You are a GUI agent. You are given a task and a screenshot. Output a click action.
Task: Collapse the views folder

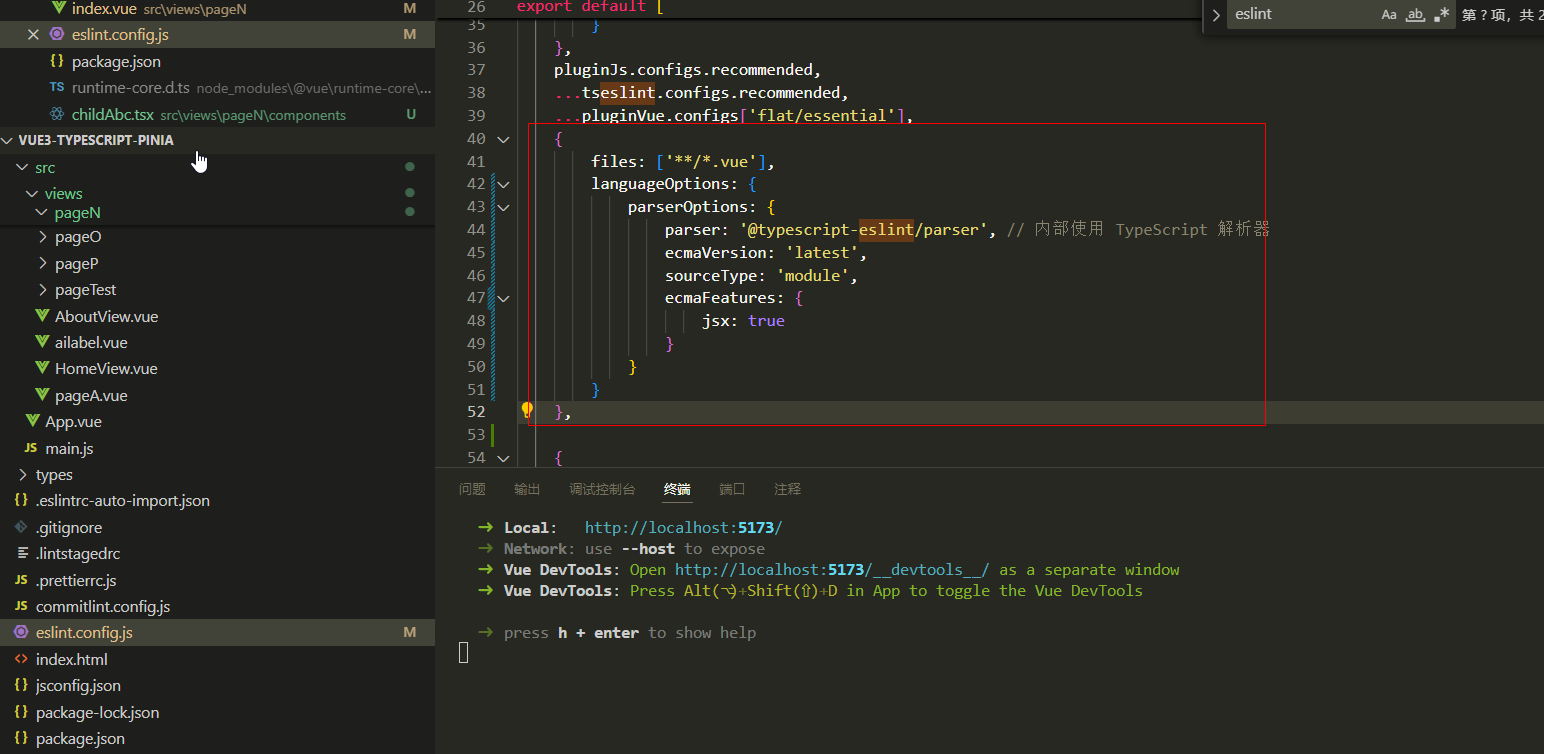click(32, 194)
